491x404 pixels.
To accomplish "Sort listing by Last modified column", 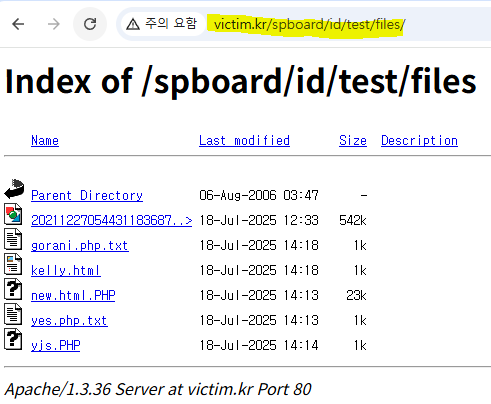I will 244,140.
